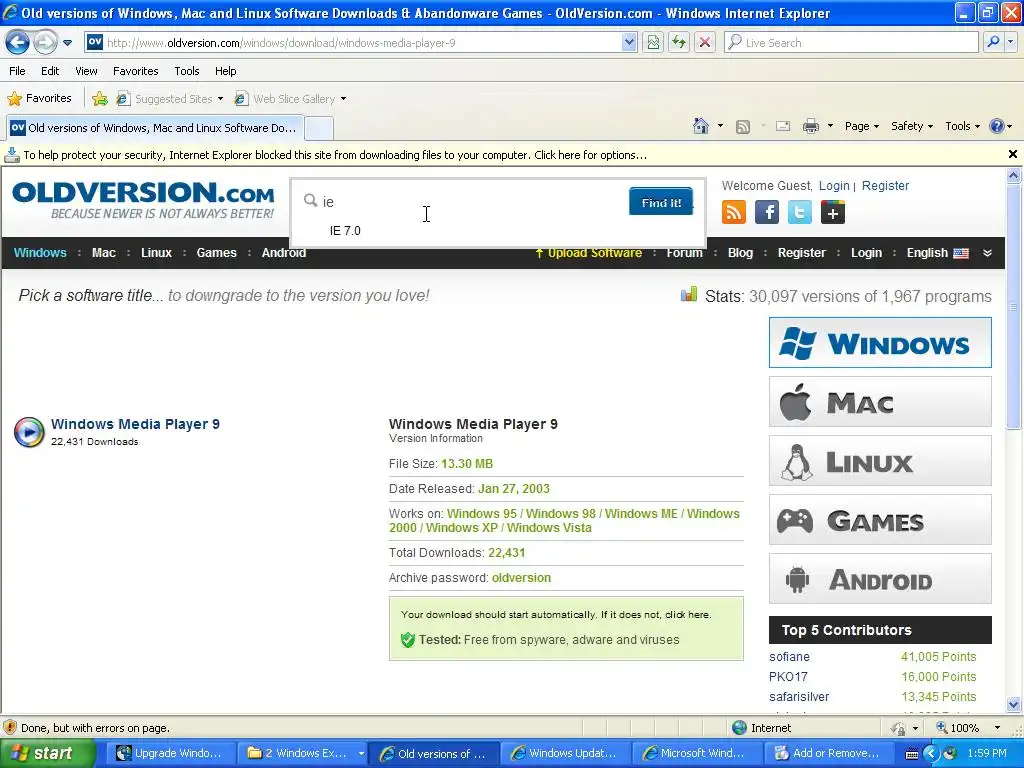Click the Find it! button

pos(661,202)
